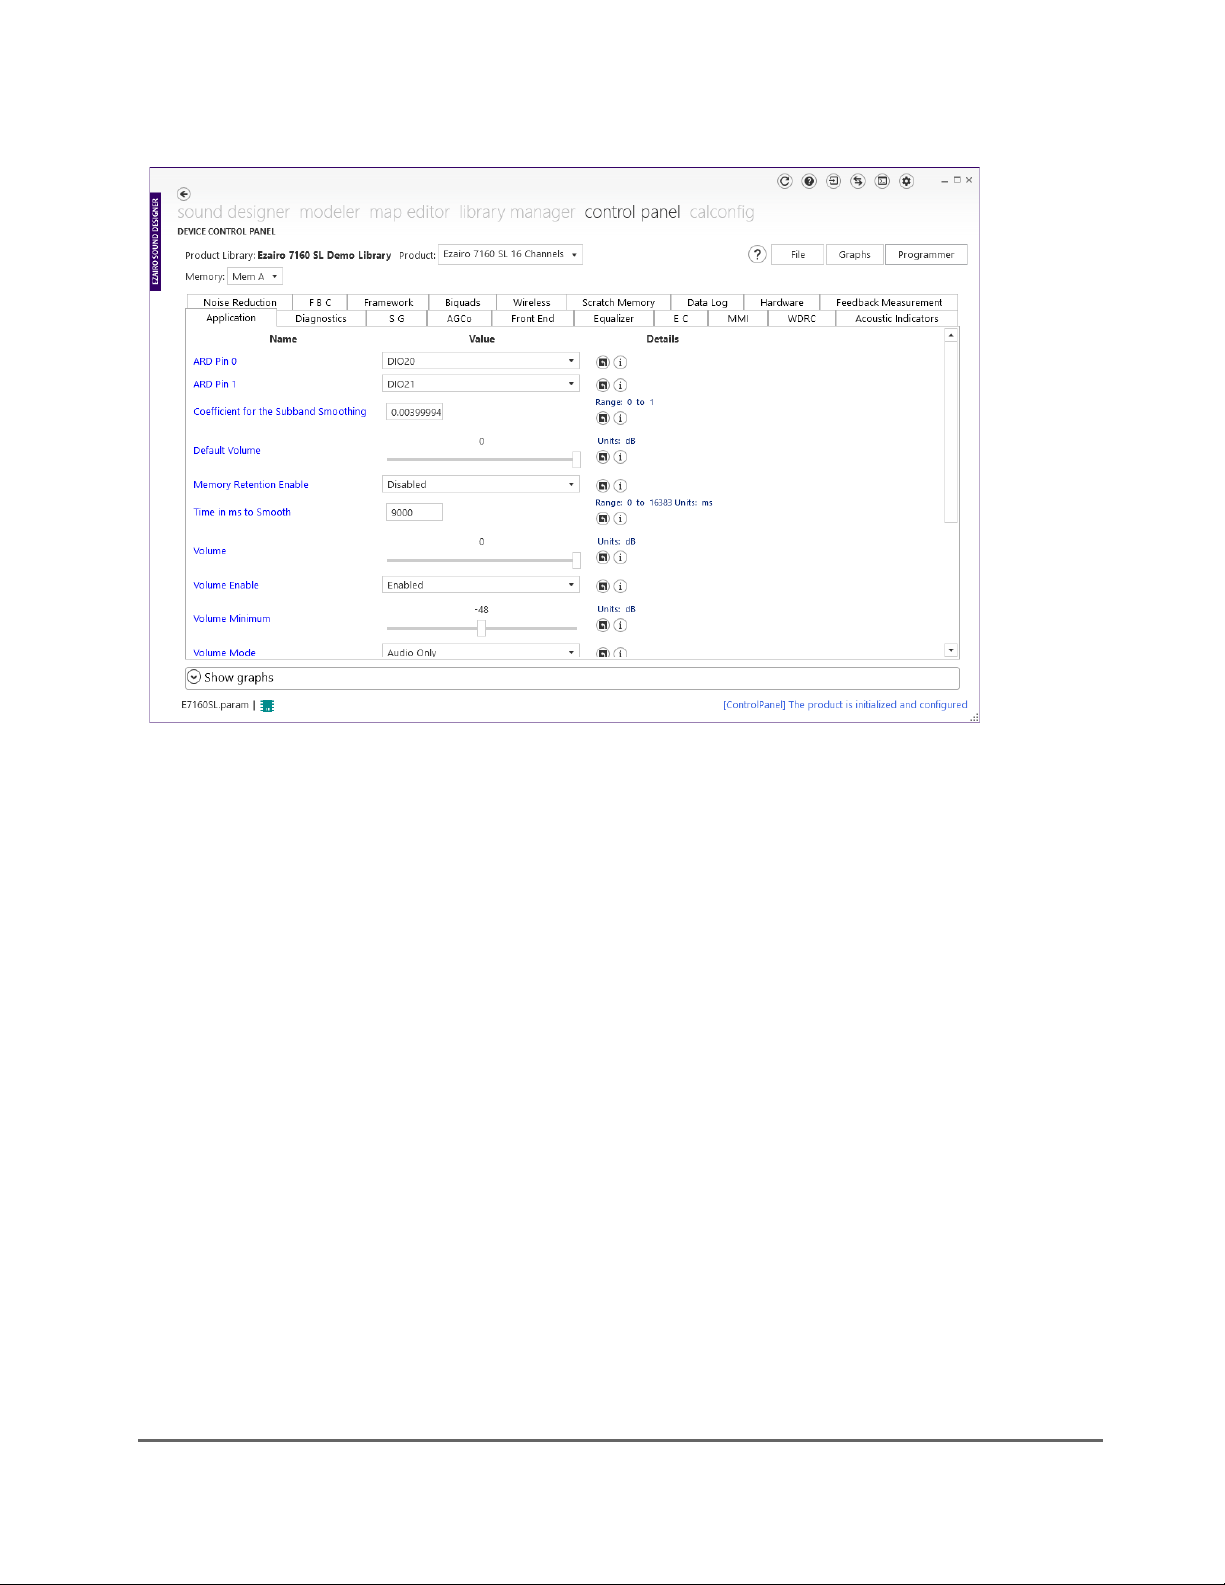This screenshot has height=1585, width=1225.
Task: Click info icon for Memory Retention Enable
Action: click(x=620, y=486)
